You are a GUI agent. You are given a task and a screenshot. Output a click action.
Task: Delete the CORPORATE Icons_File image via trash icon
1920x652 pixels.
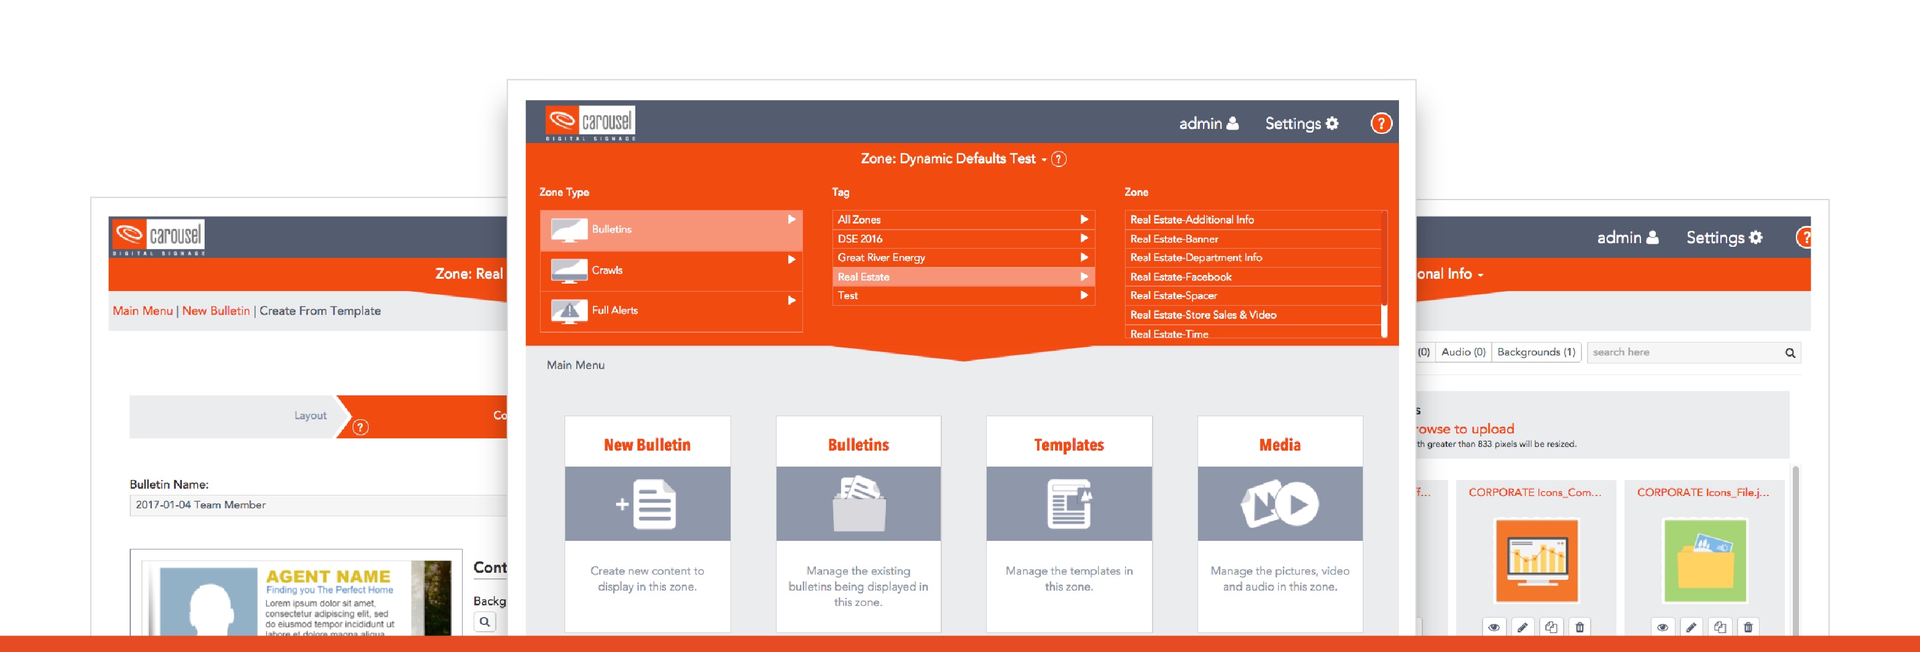click(x=1748, y=627)
